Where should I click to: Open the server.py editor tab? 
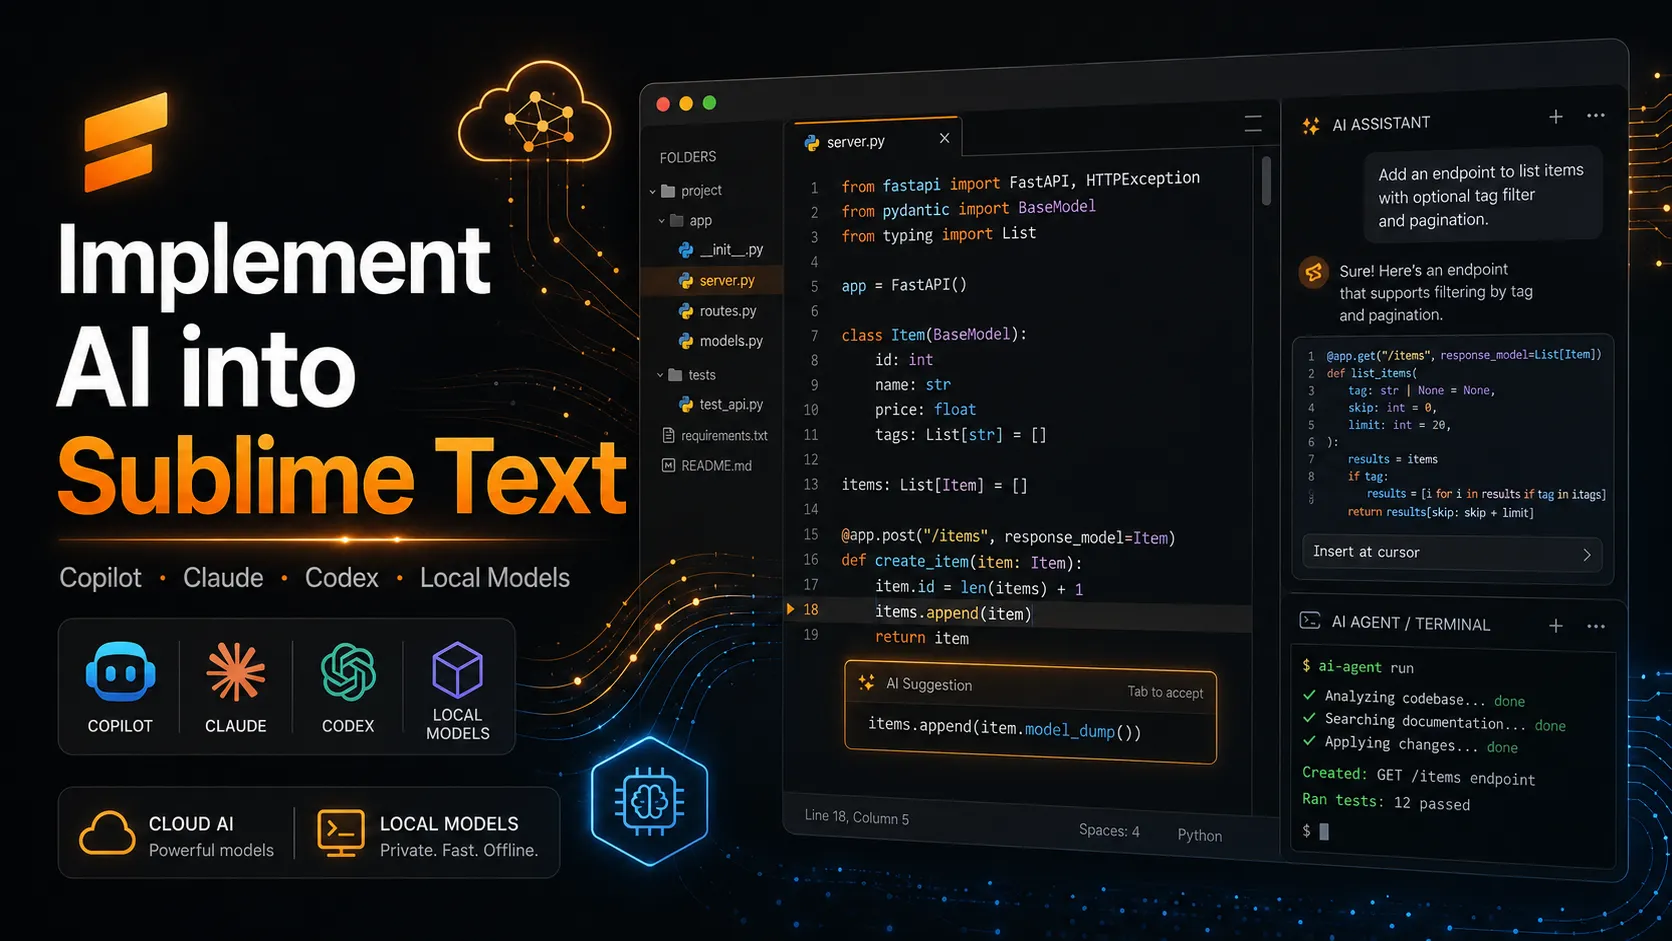click(x=877, y=139)
